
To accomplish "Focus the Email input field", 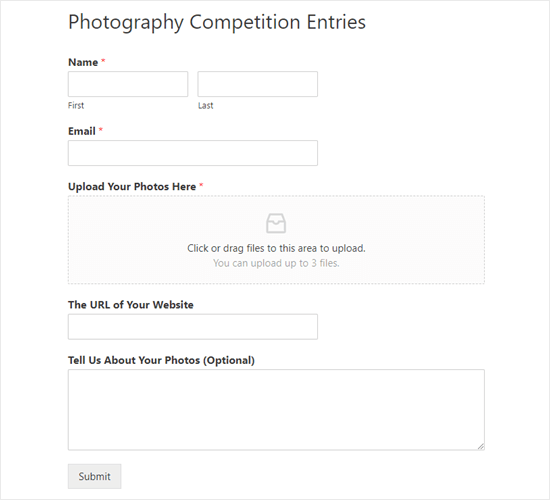I will [193, 153].
